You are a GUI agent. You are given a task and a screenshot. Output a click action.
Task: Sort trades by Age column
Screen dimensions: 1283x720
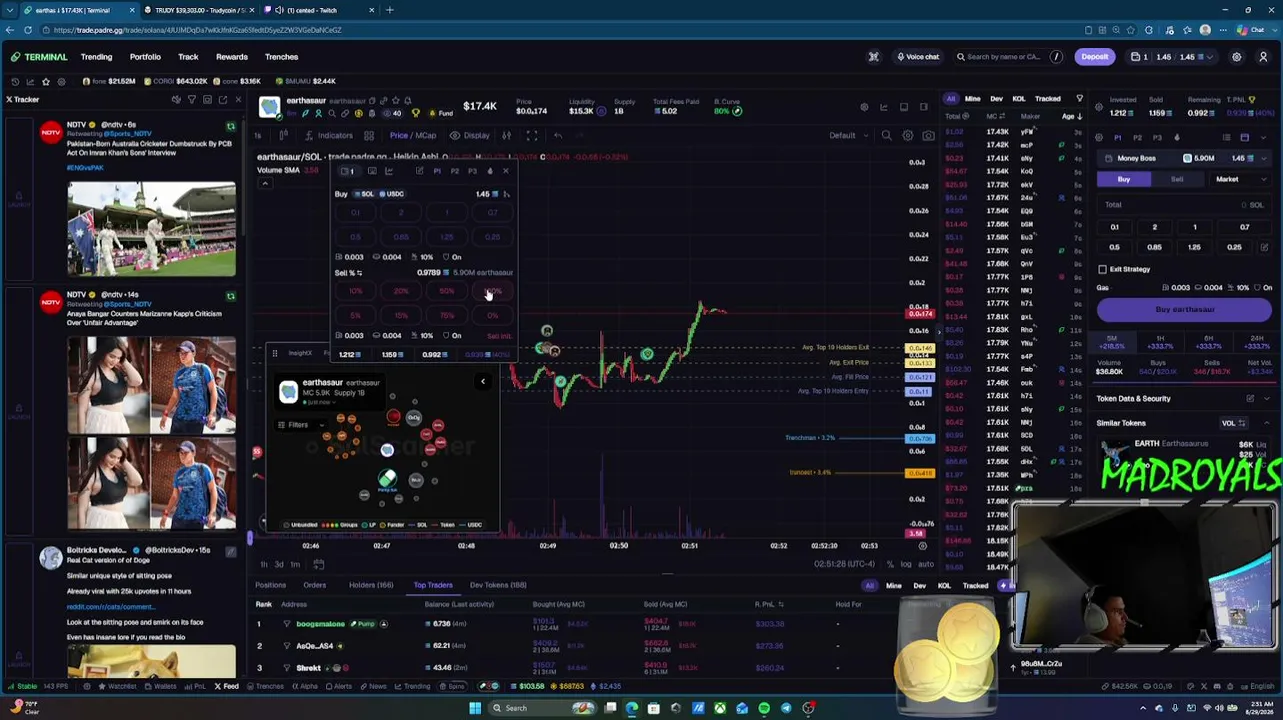click(x=1070, y=116)
